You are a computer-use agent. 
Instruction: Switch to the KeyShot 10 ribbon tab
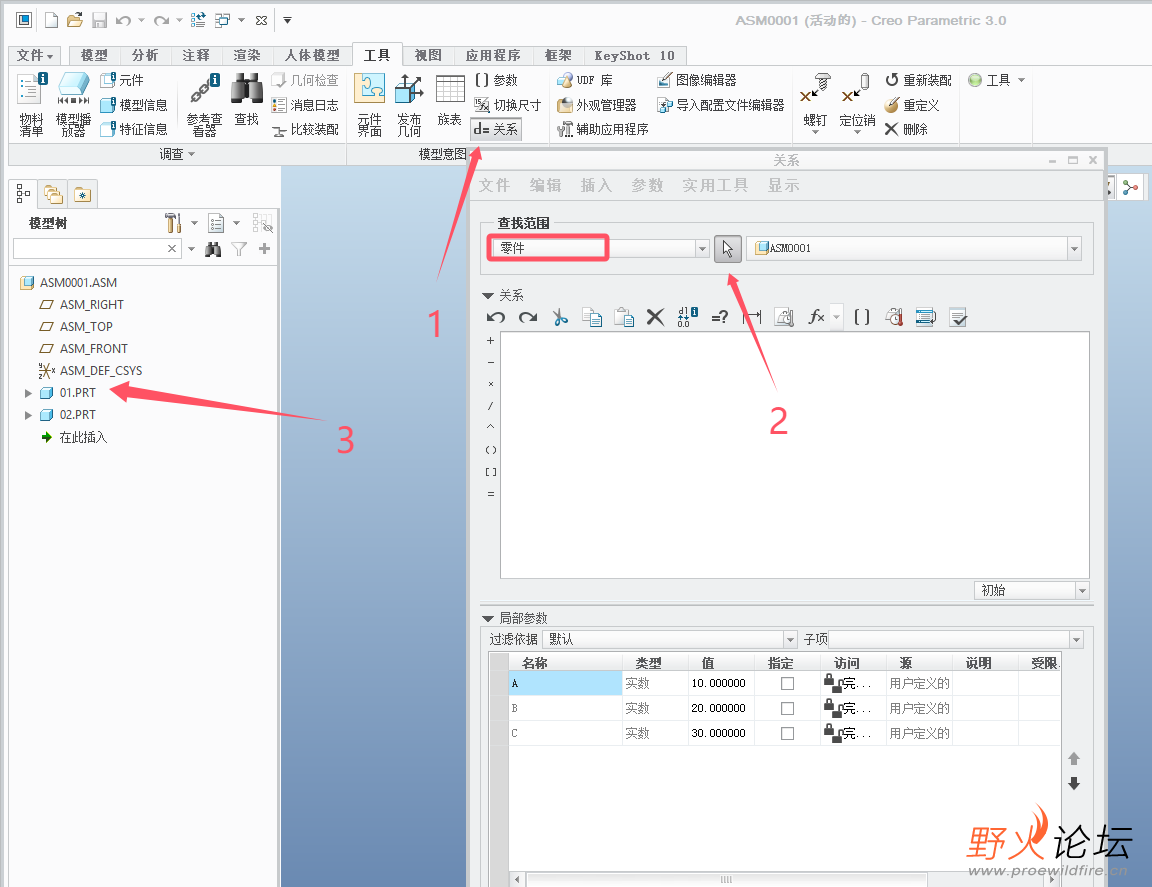(634, 55)
